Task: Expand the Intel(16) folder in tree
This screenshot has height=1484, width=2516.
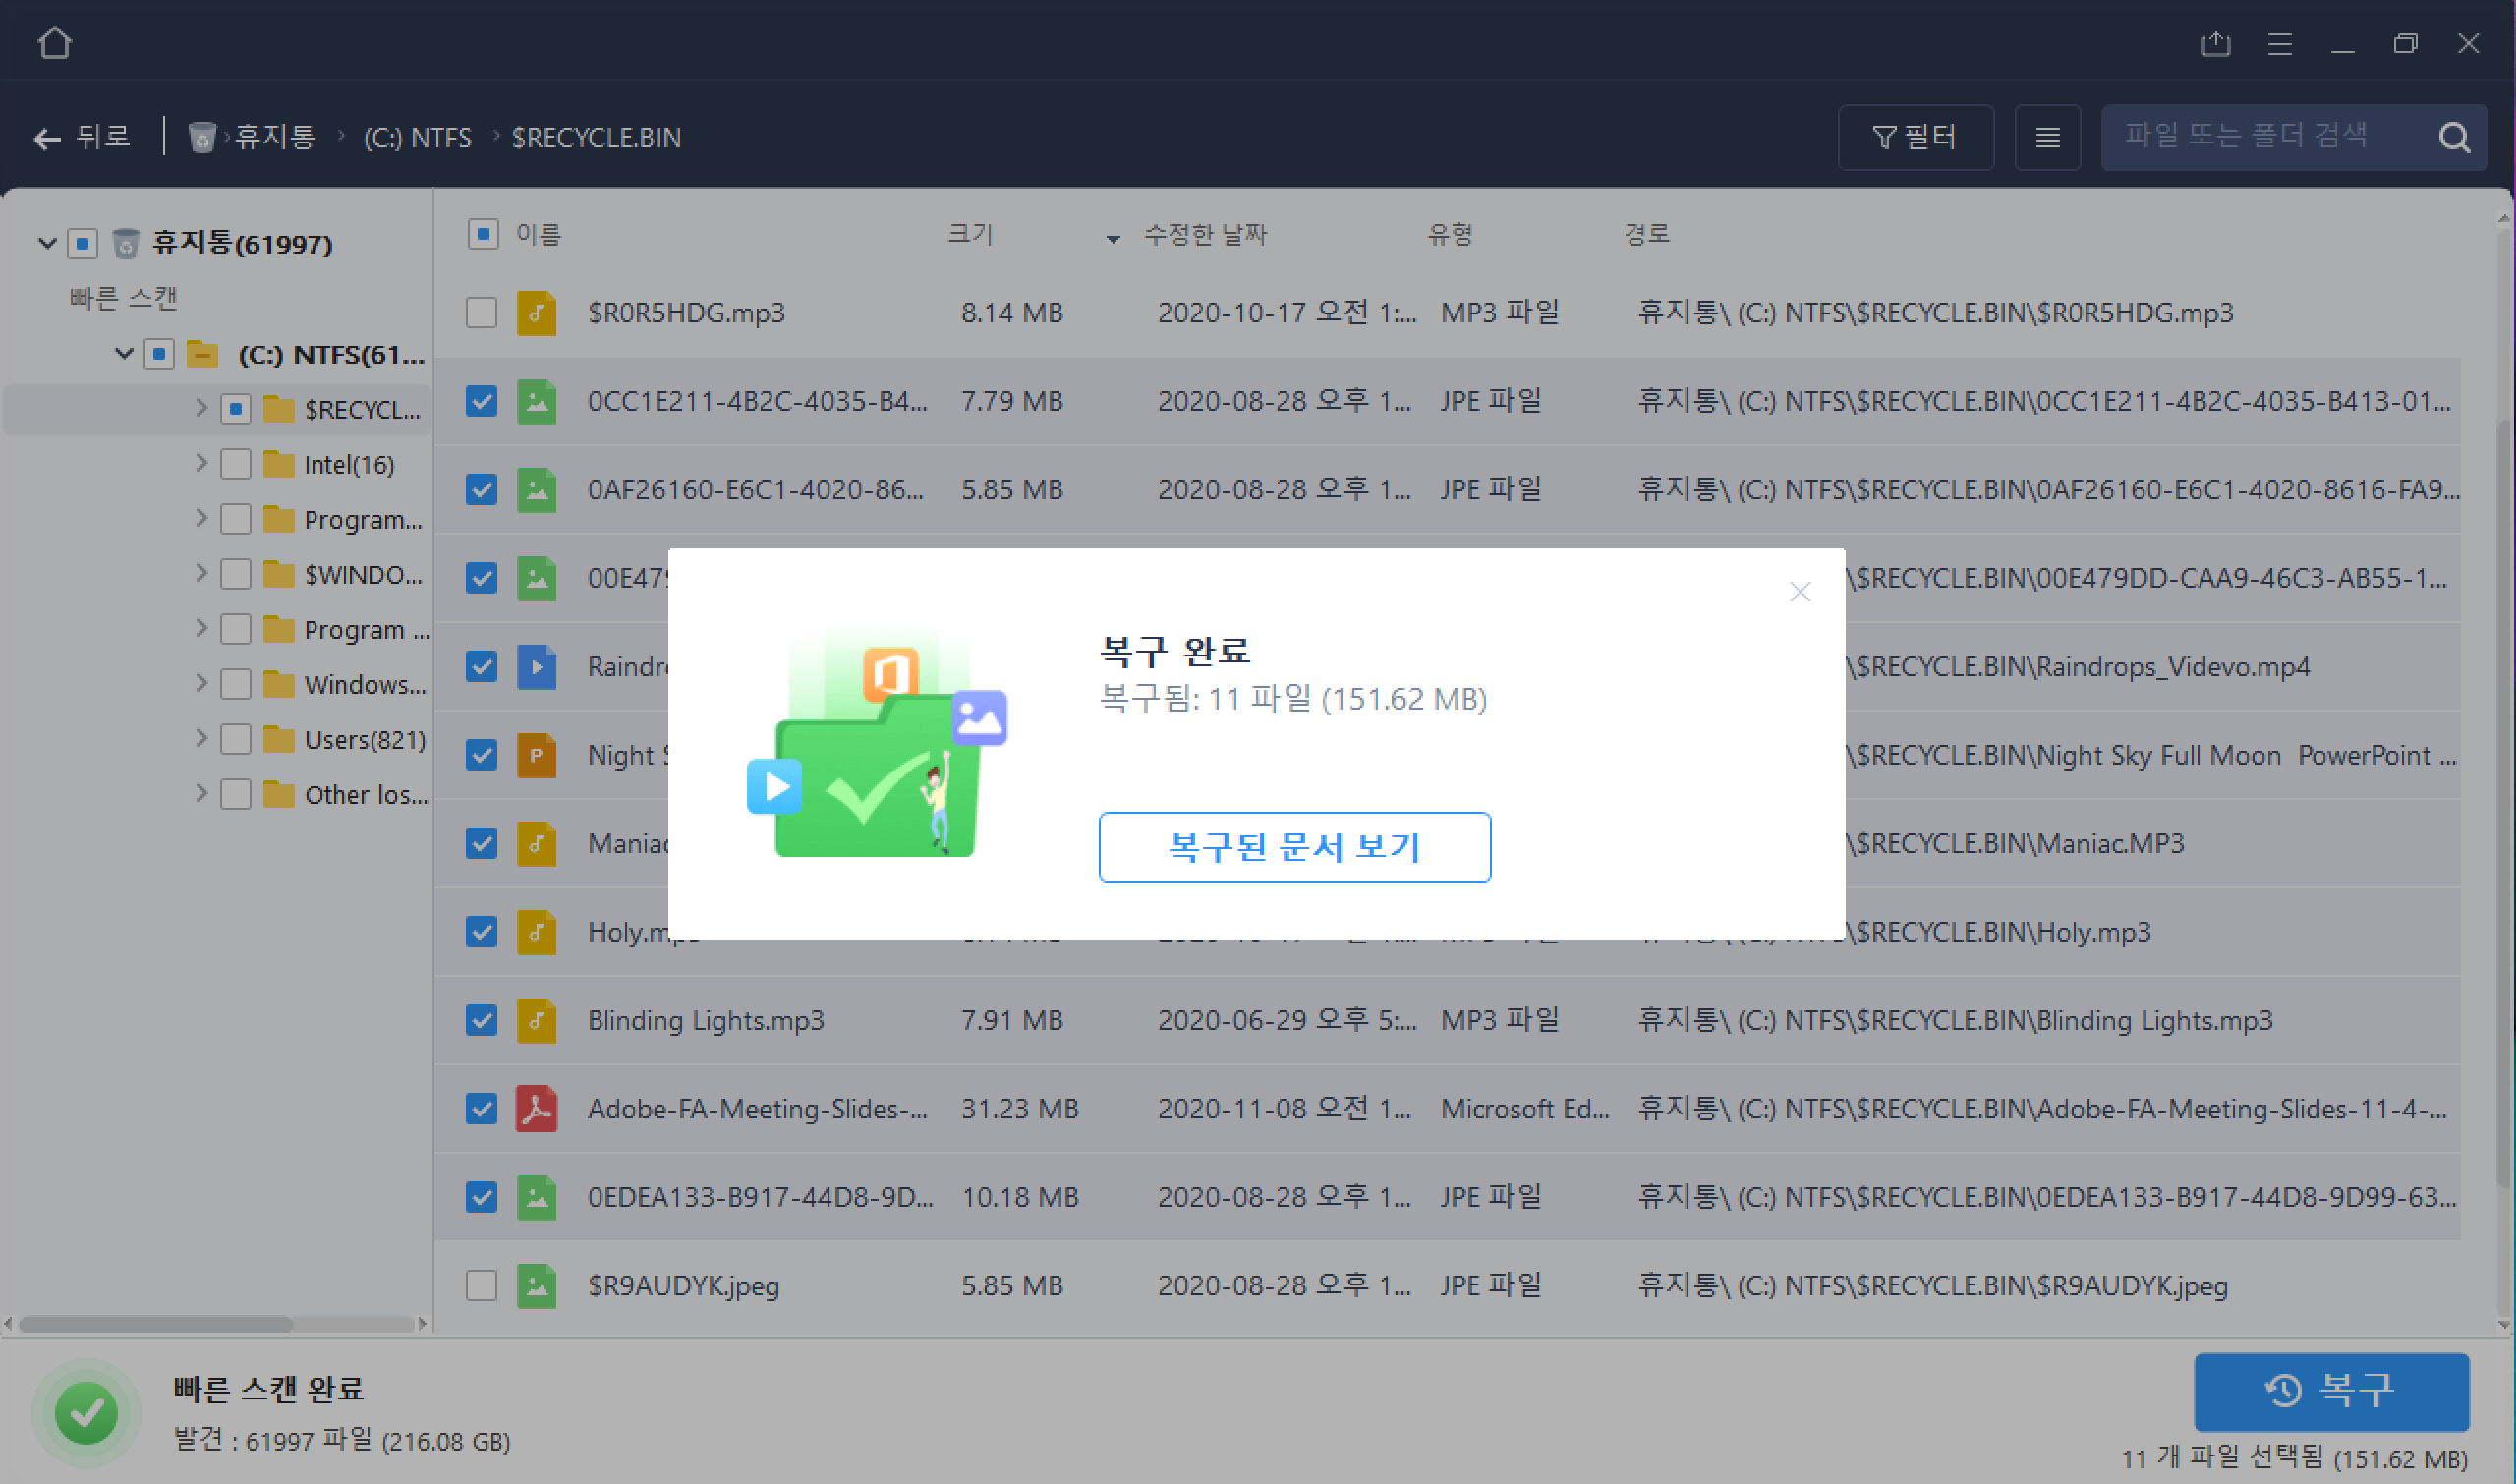Action: coord(201,463)
